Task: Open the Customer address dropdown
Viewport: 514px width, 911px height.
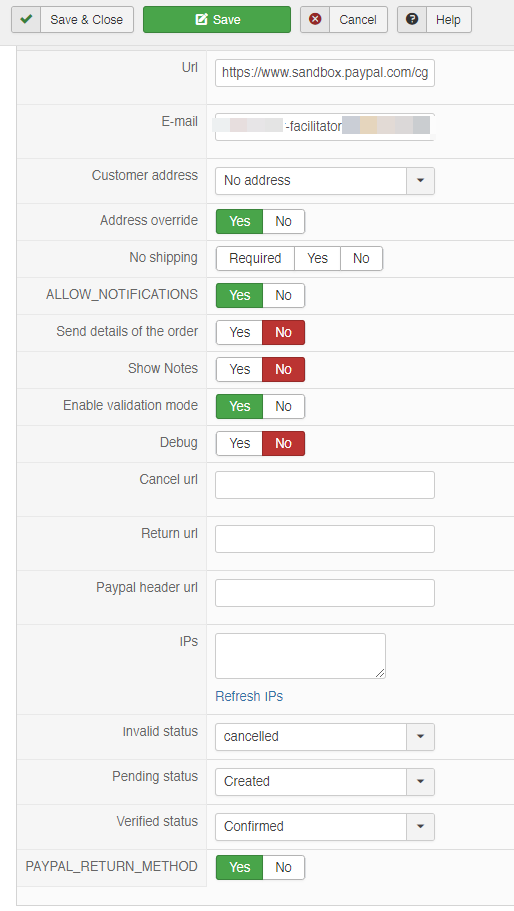Action: click(x=325, y=181)
